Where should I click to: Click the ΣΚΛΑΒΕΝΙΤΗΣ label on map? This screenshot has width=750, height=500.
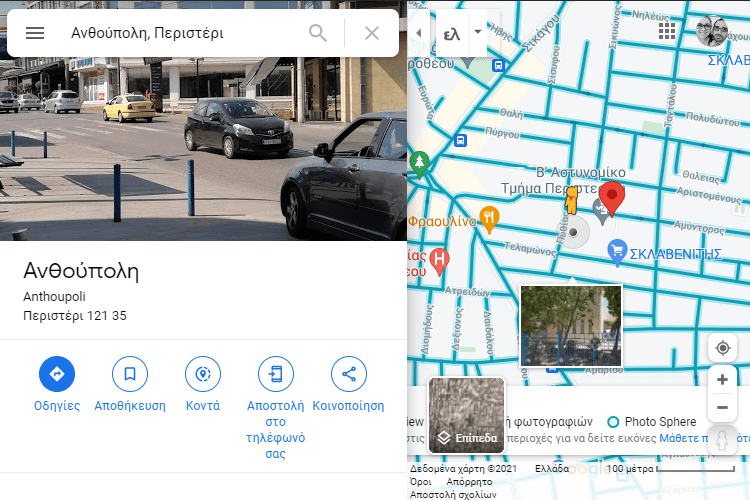pos(675,254)
